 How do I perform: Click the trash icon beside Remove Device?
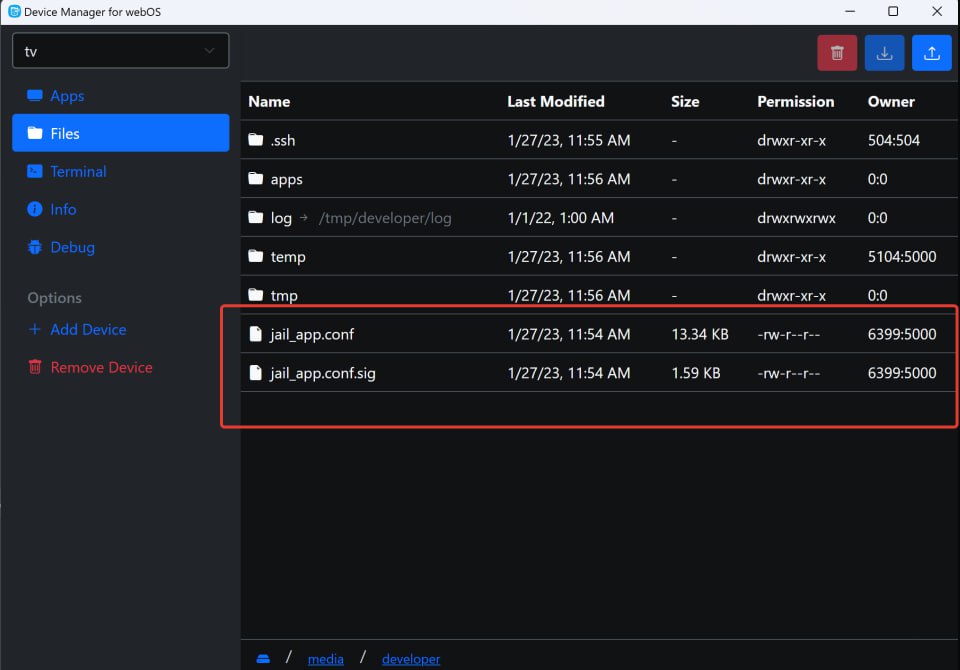point(35,367)
